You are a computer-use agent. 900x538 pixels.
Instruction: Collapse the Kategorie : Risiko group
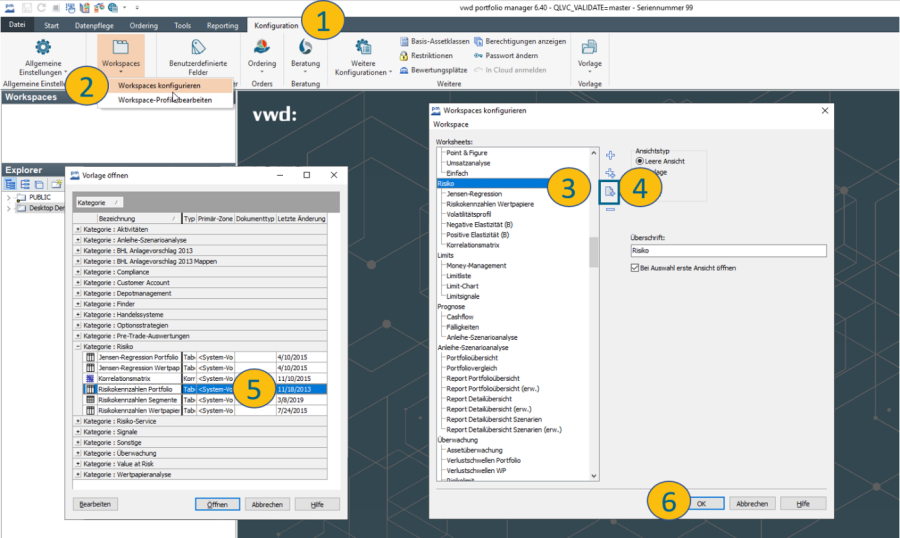coord(79,345)
